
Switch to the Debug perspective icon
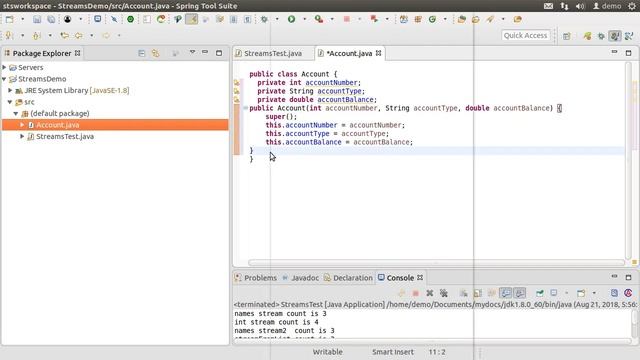coord(601,36)
